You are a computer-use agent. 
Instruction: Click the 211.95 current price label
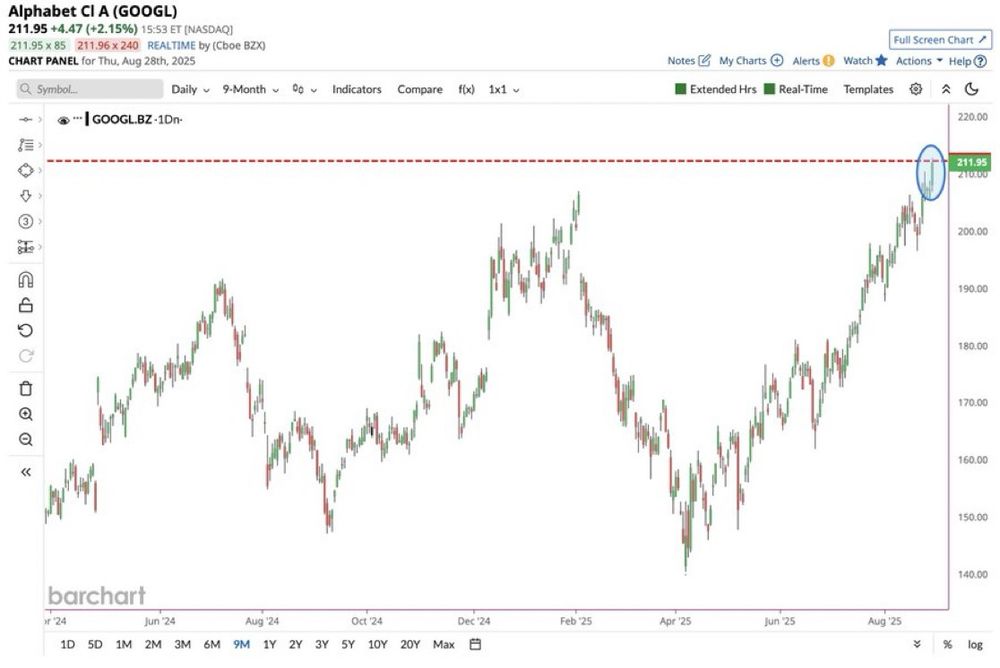[x=971, y=162]
